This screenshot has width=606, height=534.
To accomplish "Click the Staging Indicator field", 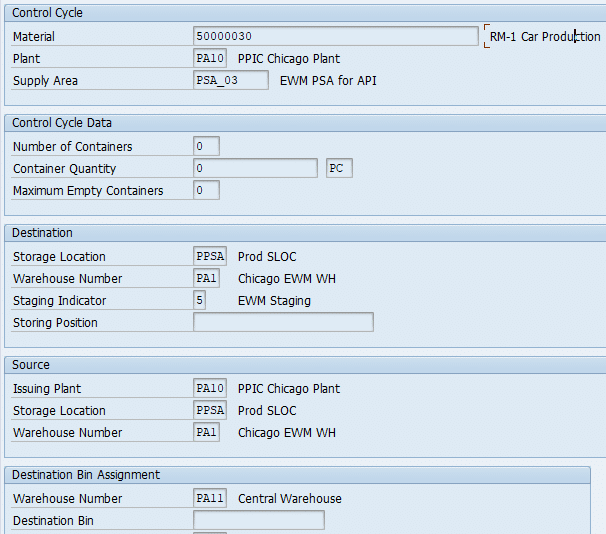I will coord(200,301).
